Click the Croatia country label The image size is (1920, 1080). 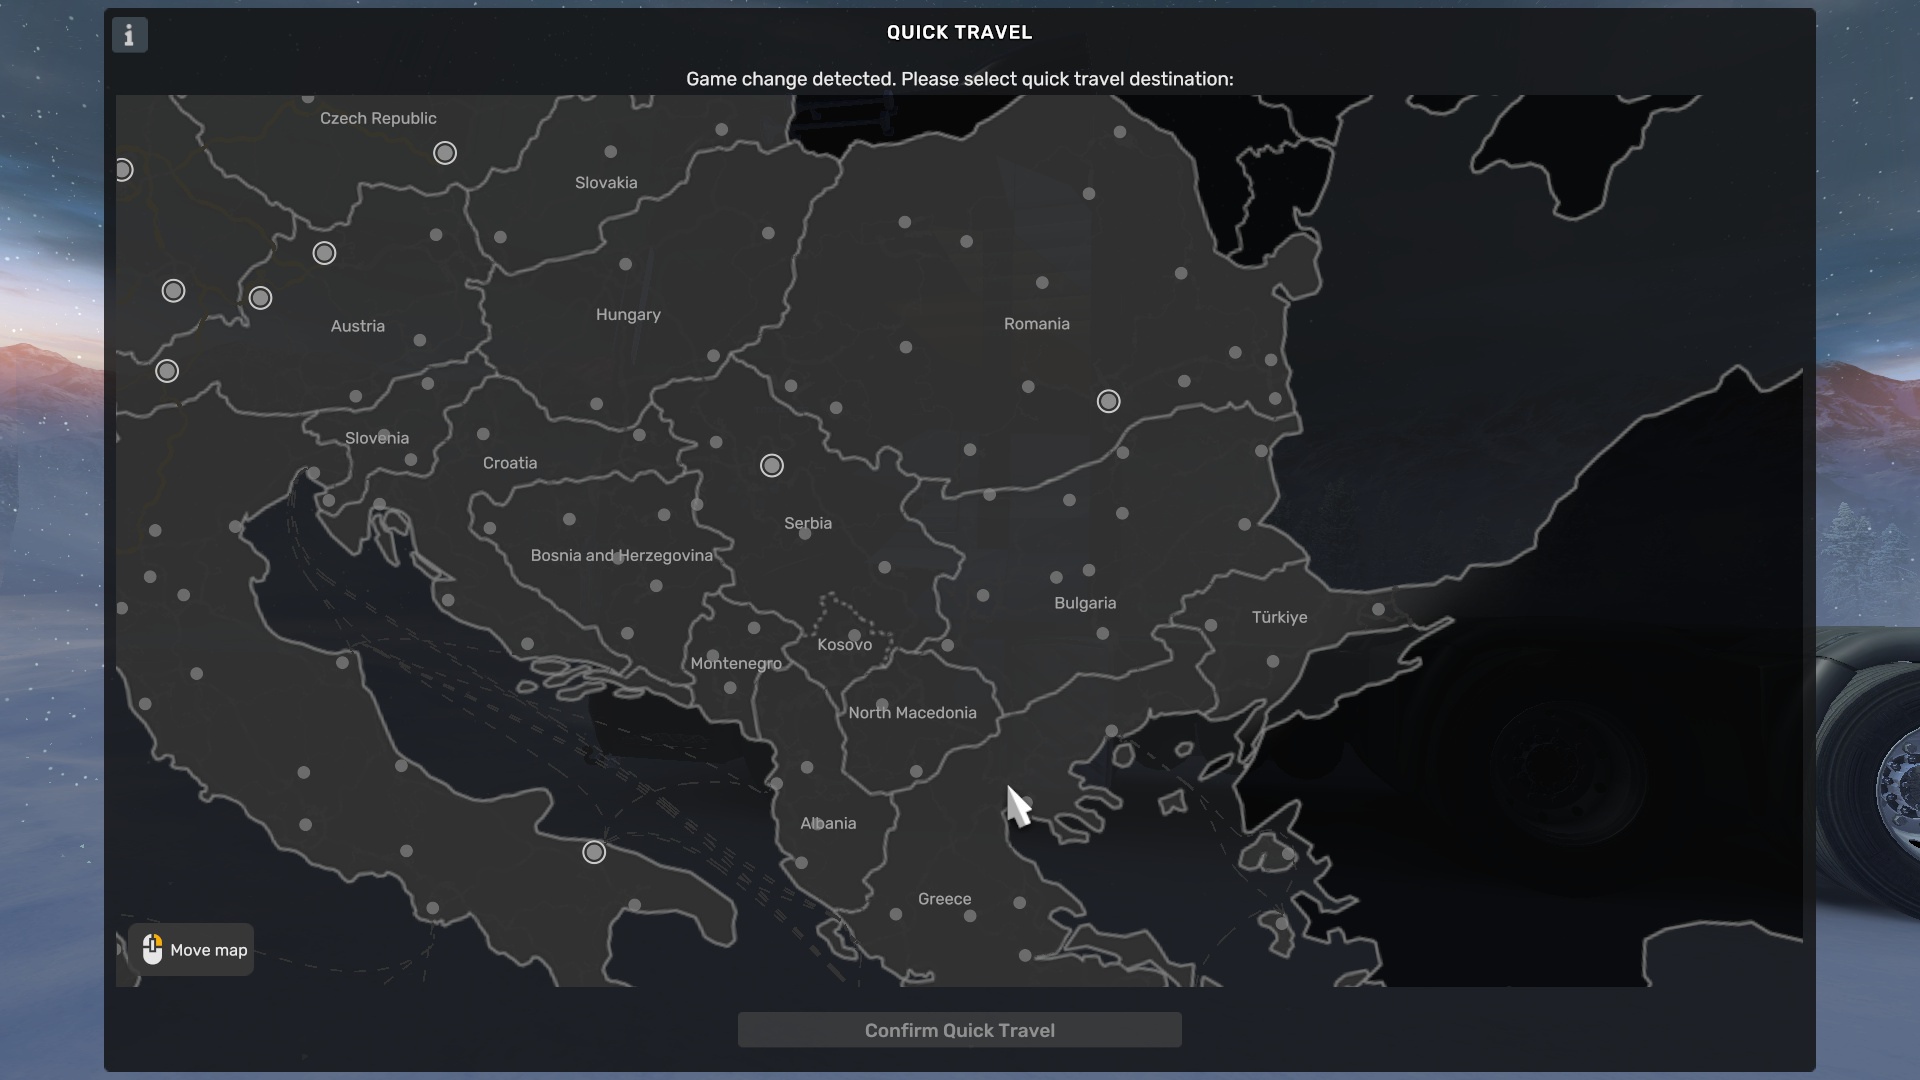[x=510, y=463]
